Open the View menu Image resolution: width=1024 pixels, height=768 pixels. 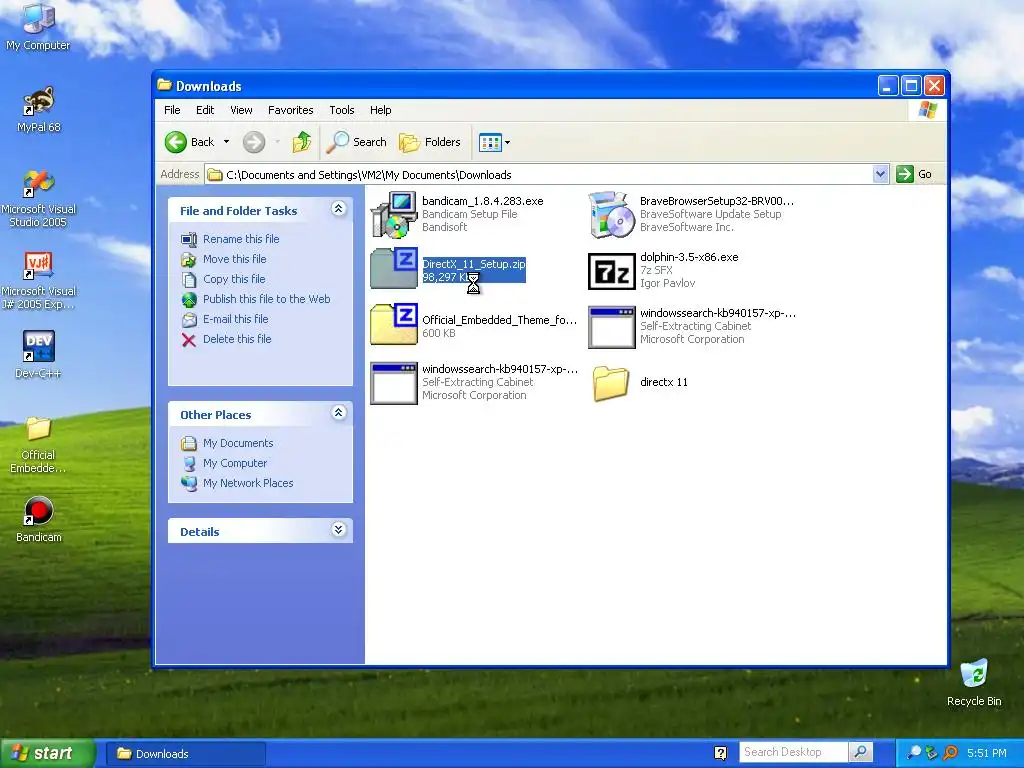point(241,110)
